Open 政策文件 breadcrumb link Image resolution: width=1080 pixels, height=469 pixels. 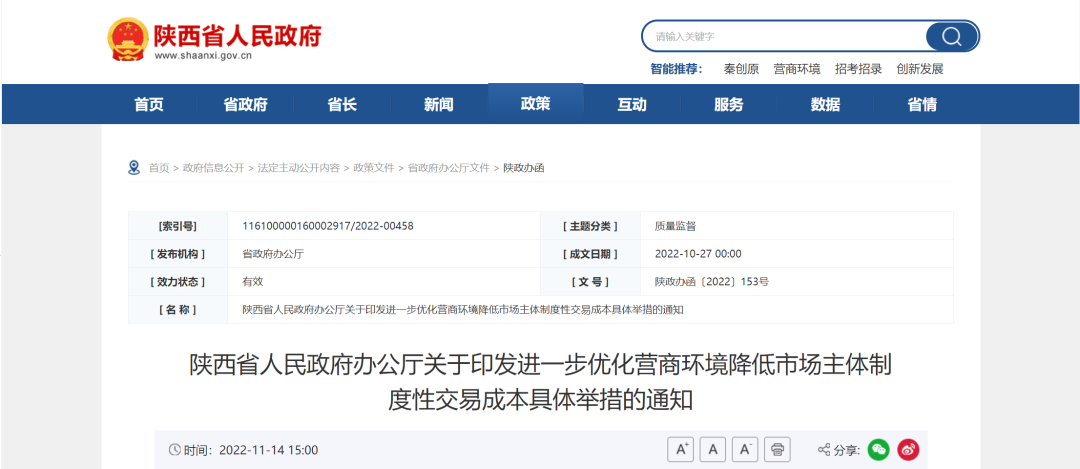374,168
